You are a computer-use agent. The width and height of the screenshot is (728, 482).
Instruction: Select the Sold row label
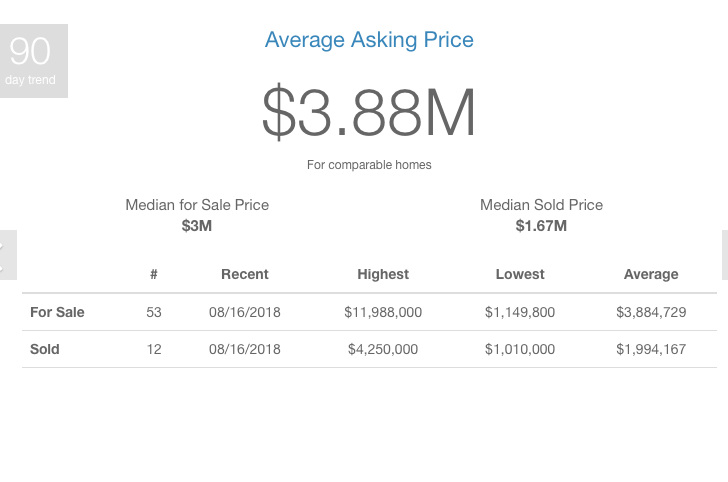coord(45,349)
